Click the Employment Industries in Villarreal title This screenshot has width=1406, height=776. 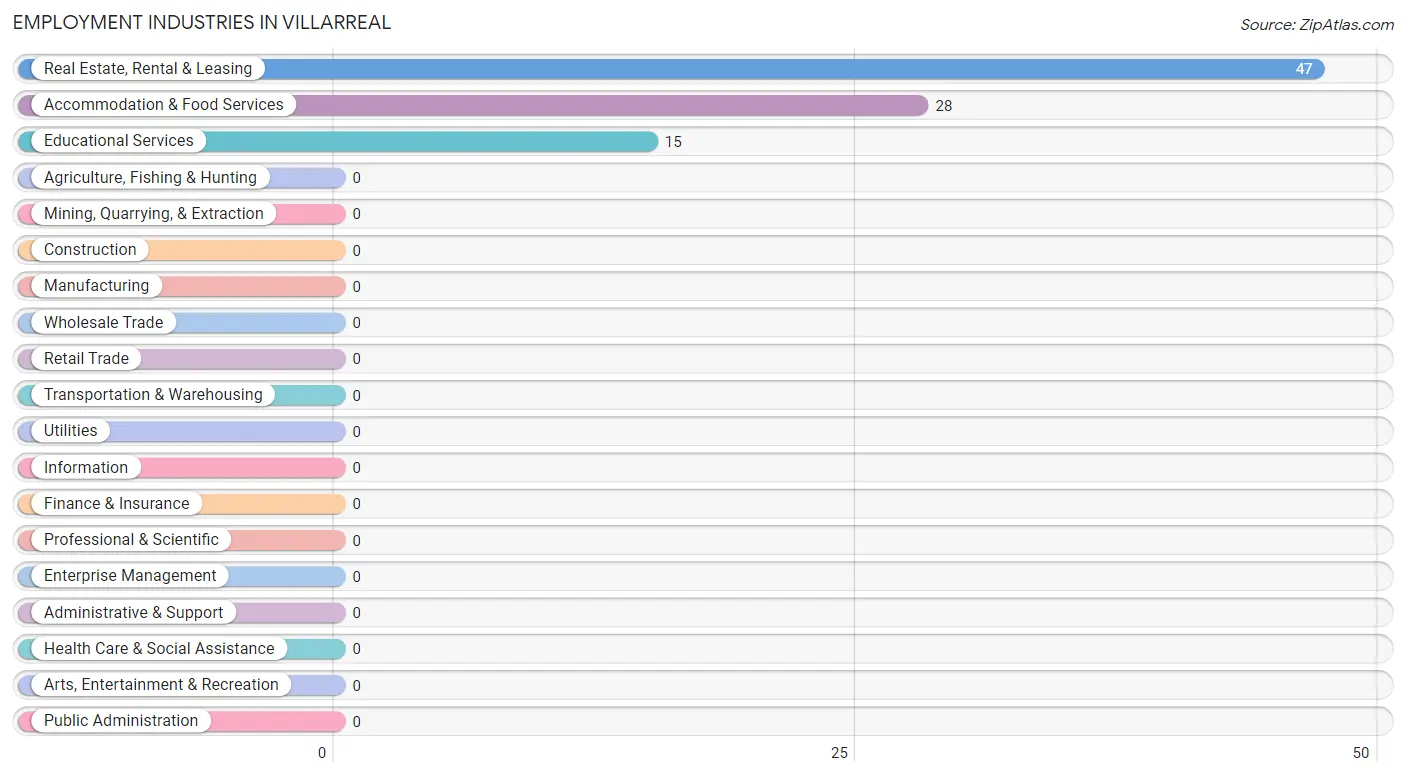202,22
